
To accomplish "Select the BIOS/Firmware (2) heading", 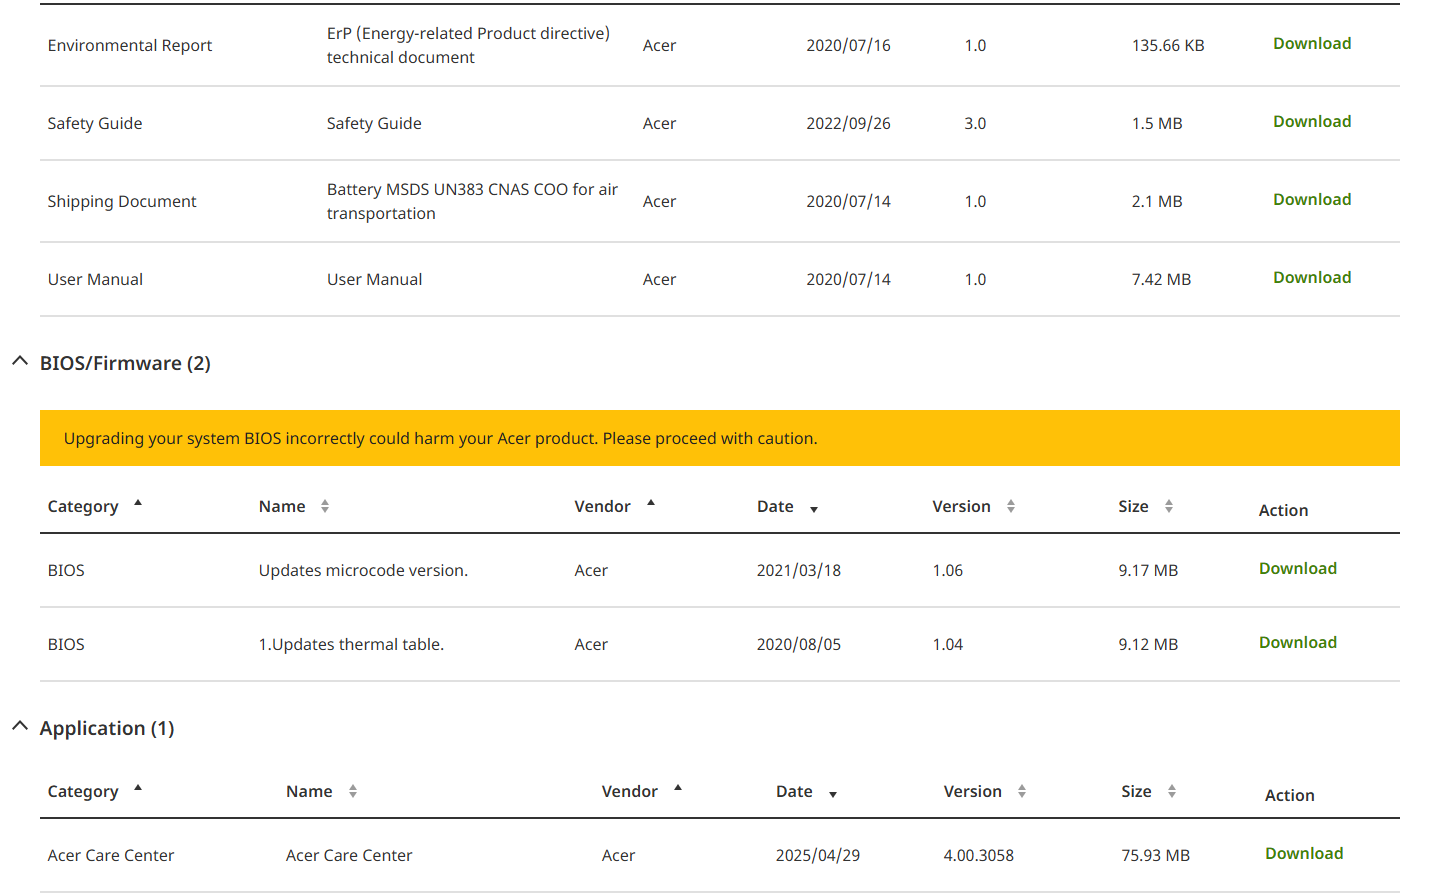I will tap(125, 364).
